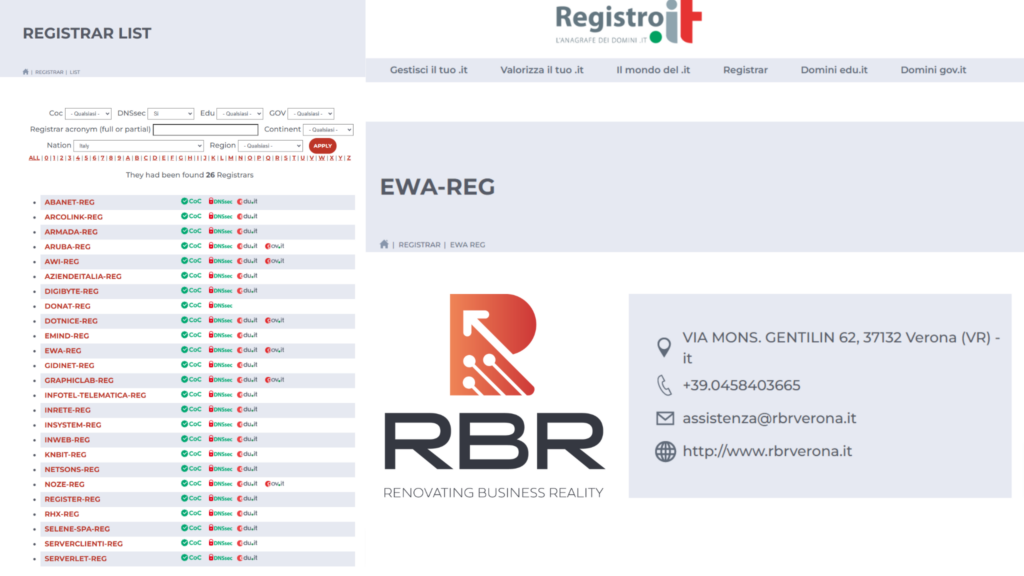Viewport: 1024px width, 576px height.
Task: Click the +39.0458403665 phone number
Action: point(741,385)
